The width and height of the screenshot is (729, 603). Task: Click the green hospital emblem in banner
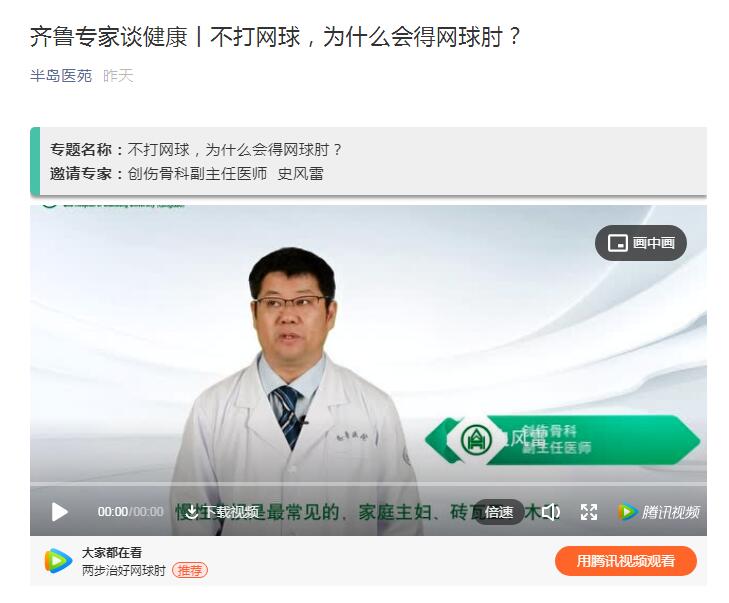point(476,440)
